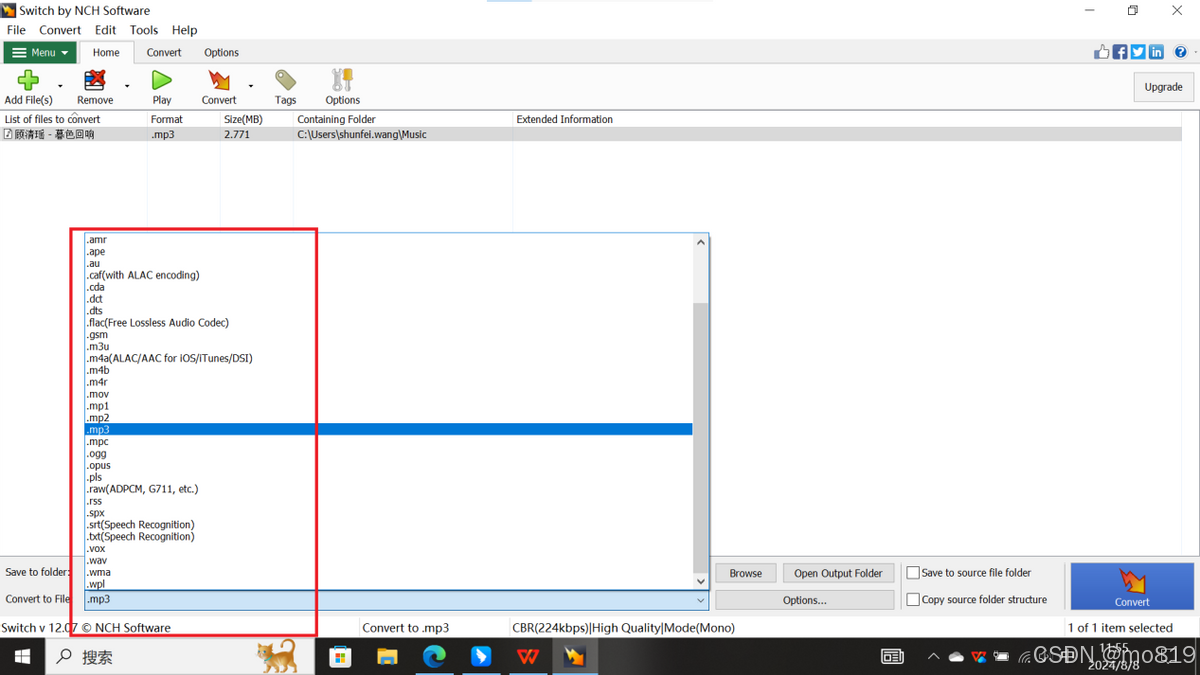1200x675 pixels.
Task: Click the thumbs-up like icon
Action: tap(1102, 52)
